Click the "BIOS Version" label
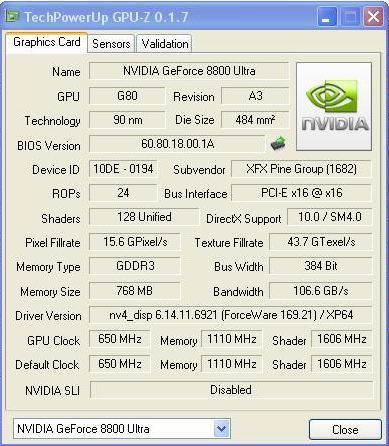Image resolution: width=389 pixels, height=446 pixels. (x=49, y=146)
